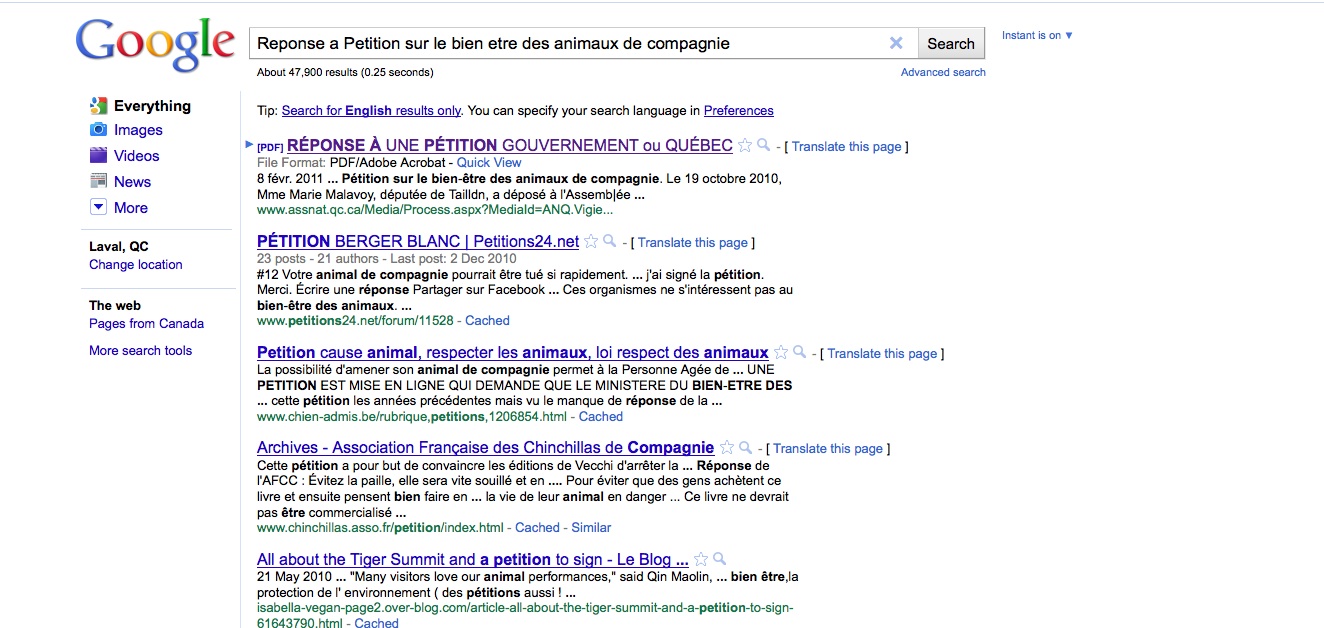The width and height of the screenshot is (1324, 628).
Task: Click the News newspaper icon
Action: pos(98,182)
